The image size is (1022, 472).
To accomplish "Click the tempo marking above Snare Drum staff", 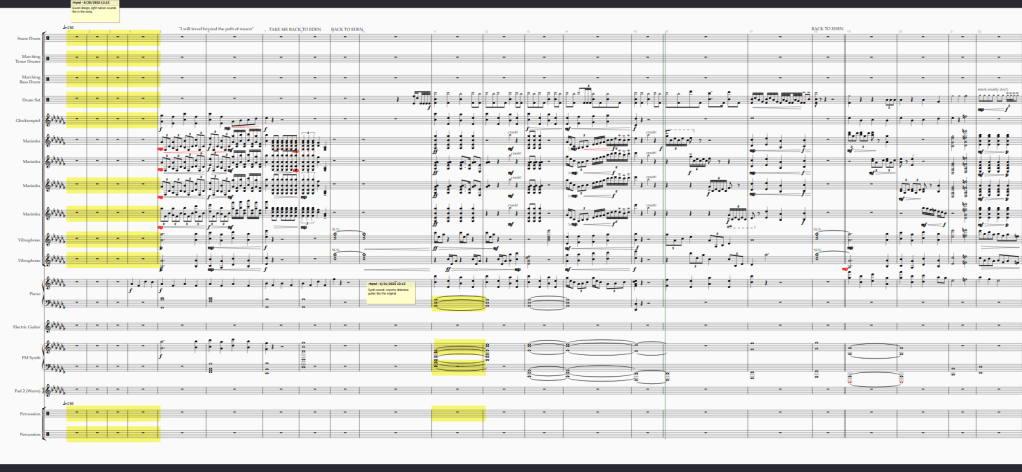I will click(x=68, y=27).
